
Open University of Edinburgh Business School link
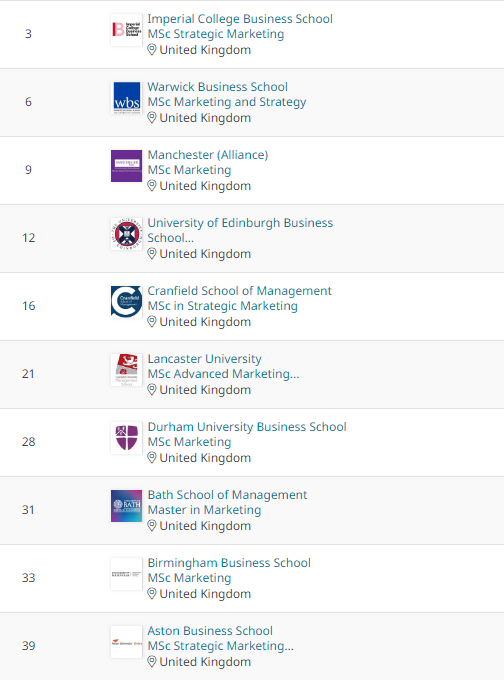click(x=240, y=230)
